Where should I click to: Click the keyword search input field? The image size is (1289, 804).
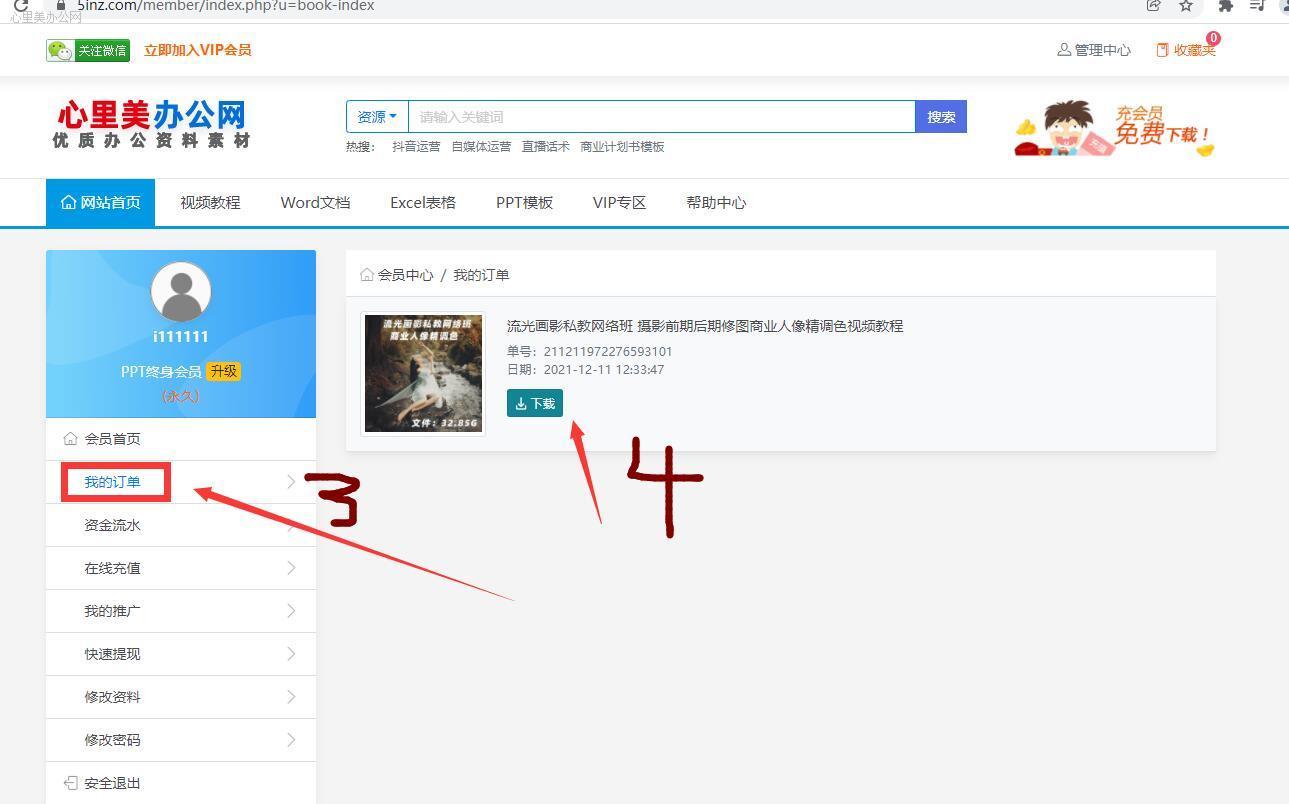661,117
